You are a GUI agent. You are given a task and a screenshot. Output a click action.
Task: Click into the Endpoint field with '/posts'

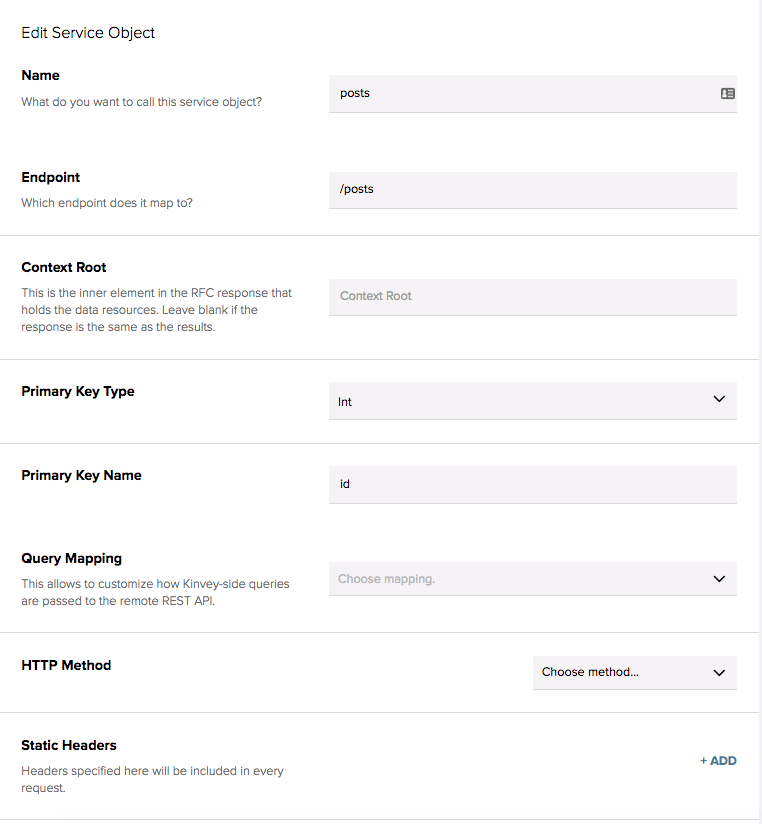[532, 189]
